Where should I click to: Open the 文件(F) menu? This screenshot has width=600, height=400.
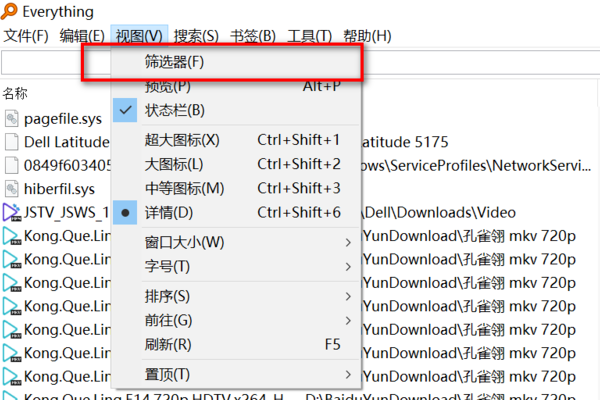click(26, 36)
